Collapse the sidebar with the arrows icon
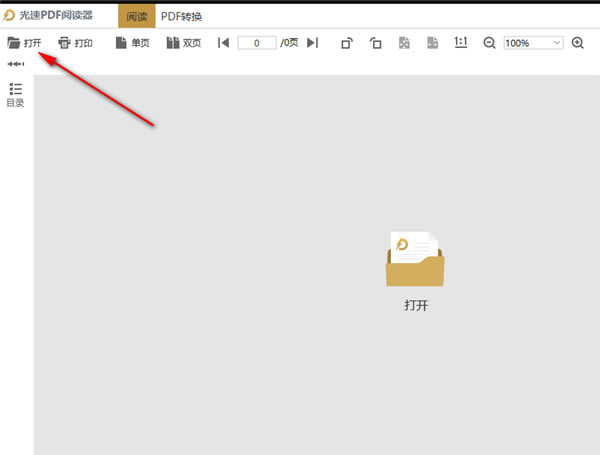Image resolution: width=600 pixels, height=455 pixels. 16,64
